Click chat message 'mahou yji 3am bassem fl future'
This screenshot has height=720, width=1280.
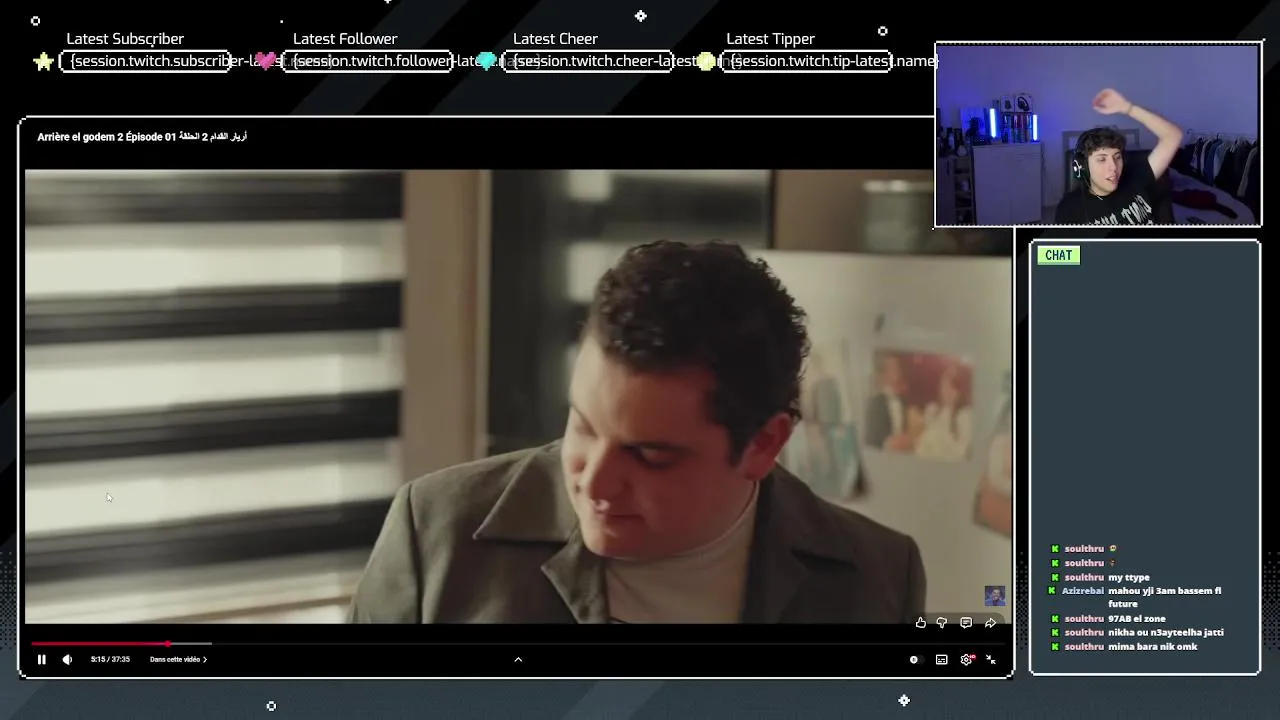[x=1165, y=597]
